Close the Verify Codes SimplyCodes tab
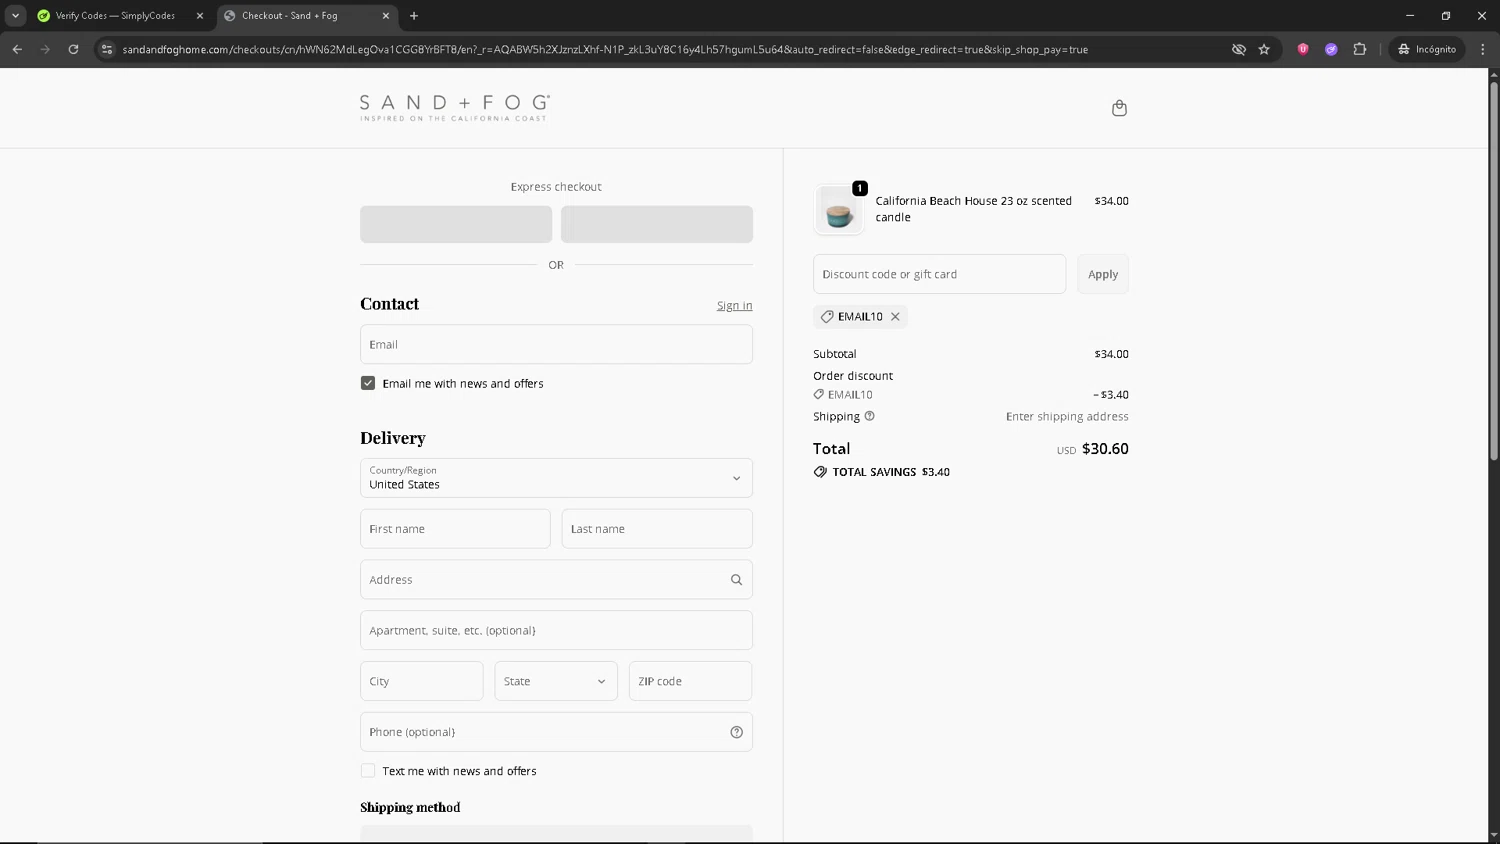 [x=200, y=16]
